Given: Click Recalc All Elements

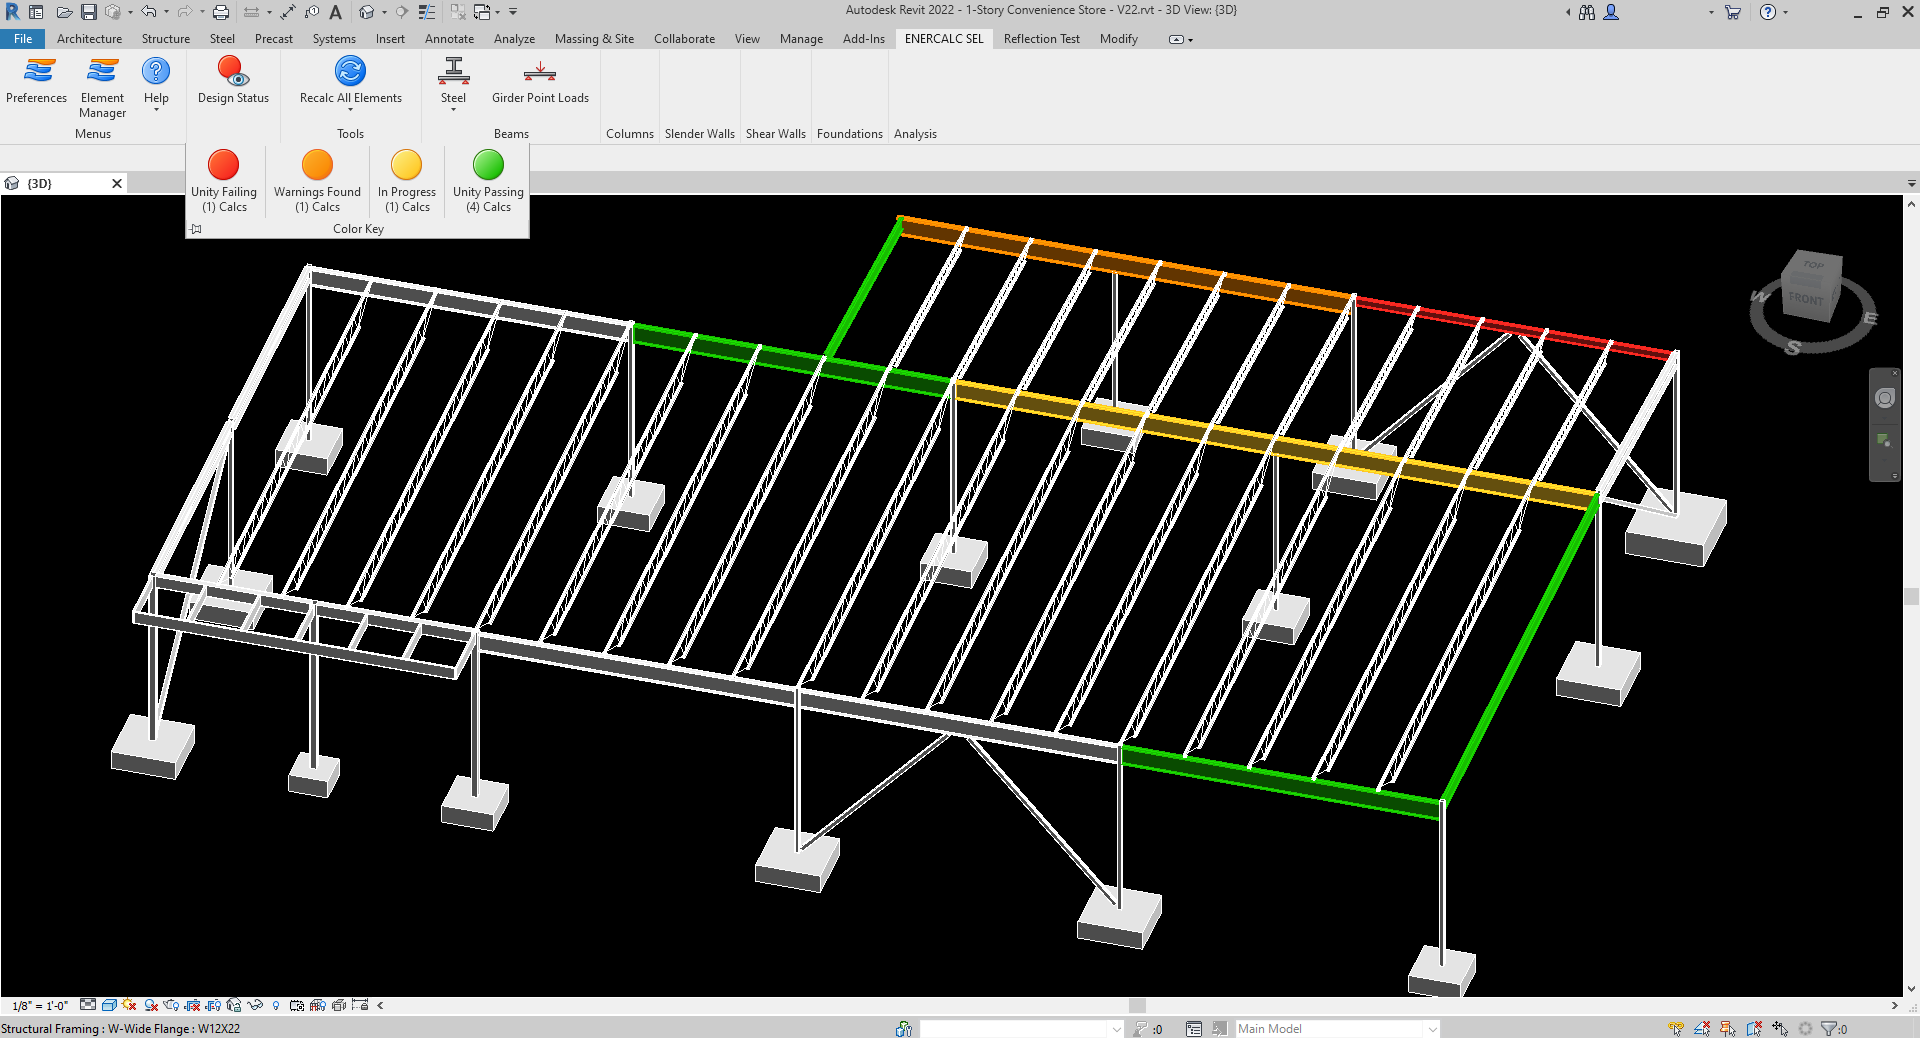Looking at the screenshot, I should coord(350,81).
